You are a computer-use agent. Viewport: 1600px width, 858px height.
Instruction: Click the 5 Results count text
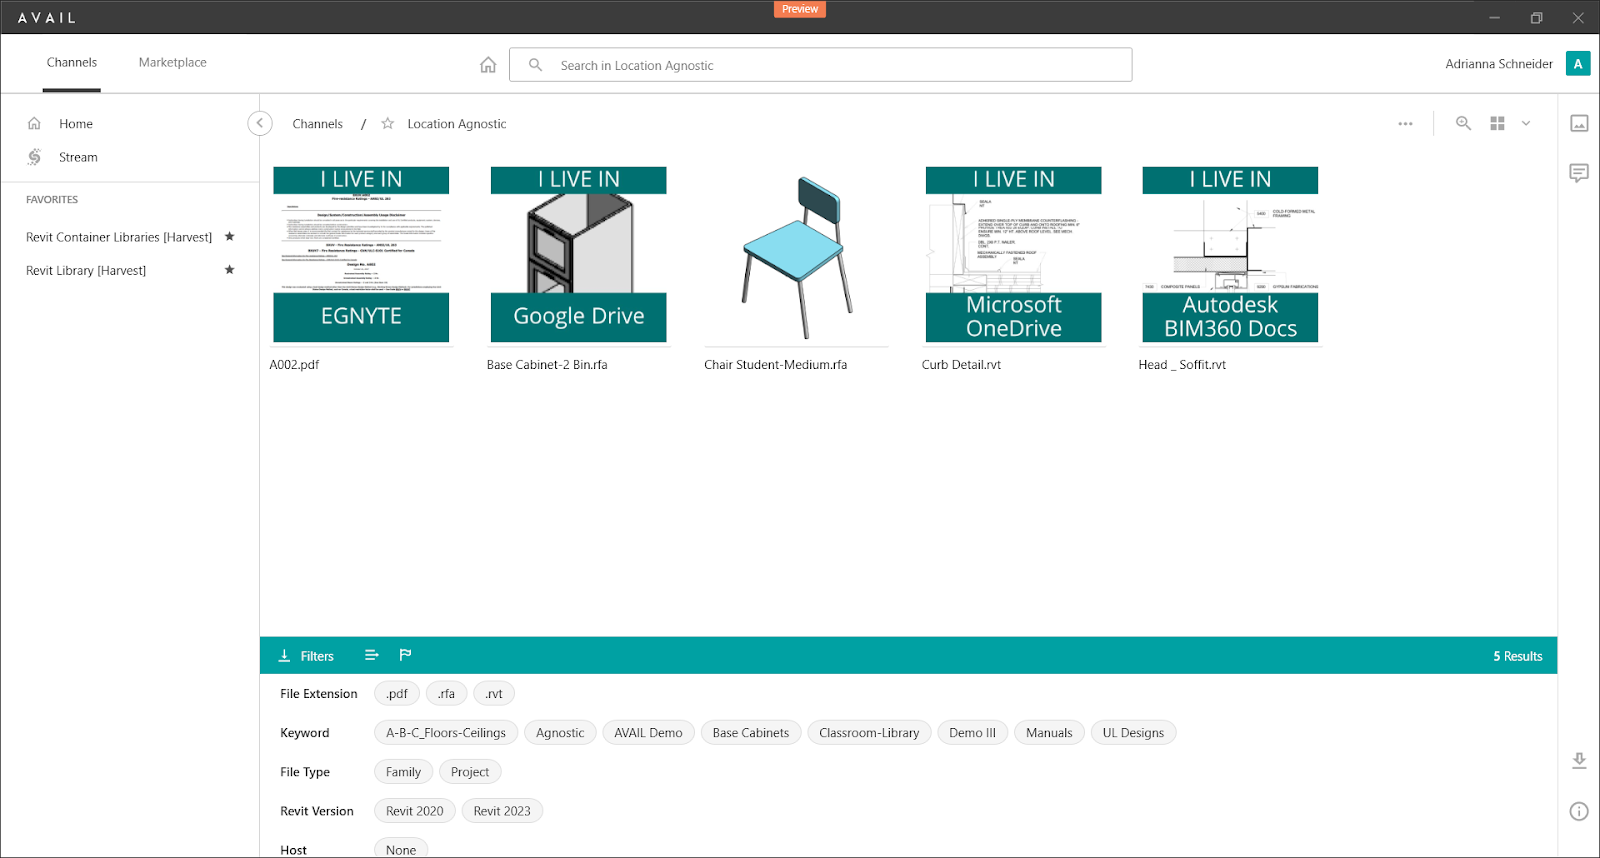point(1518,656)
